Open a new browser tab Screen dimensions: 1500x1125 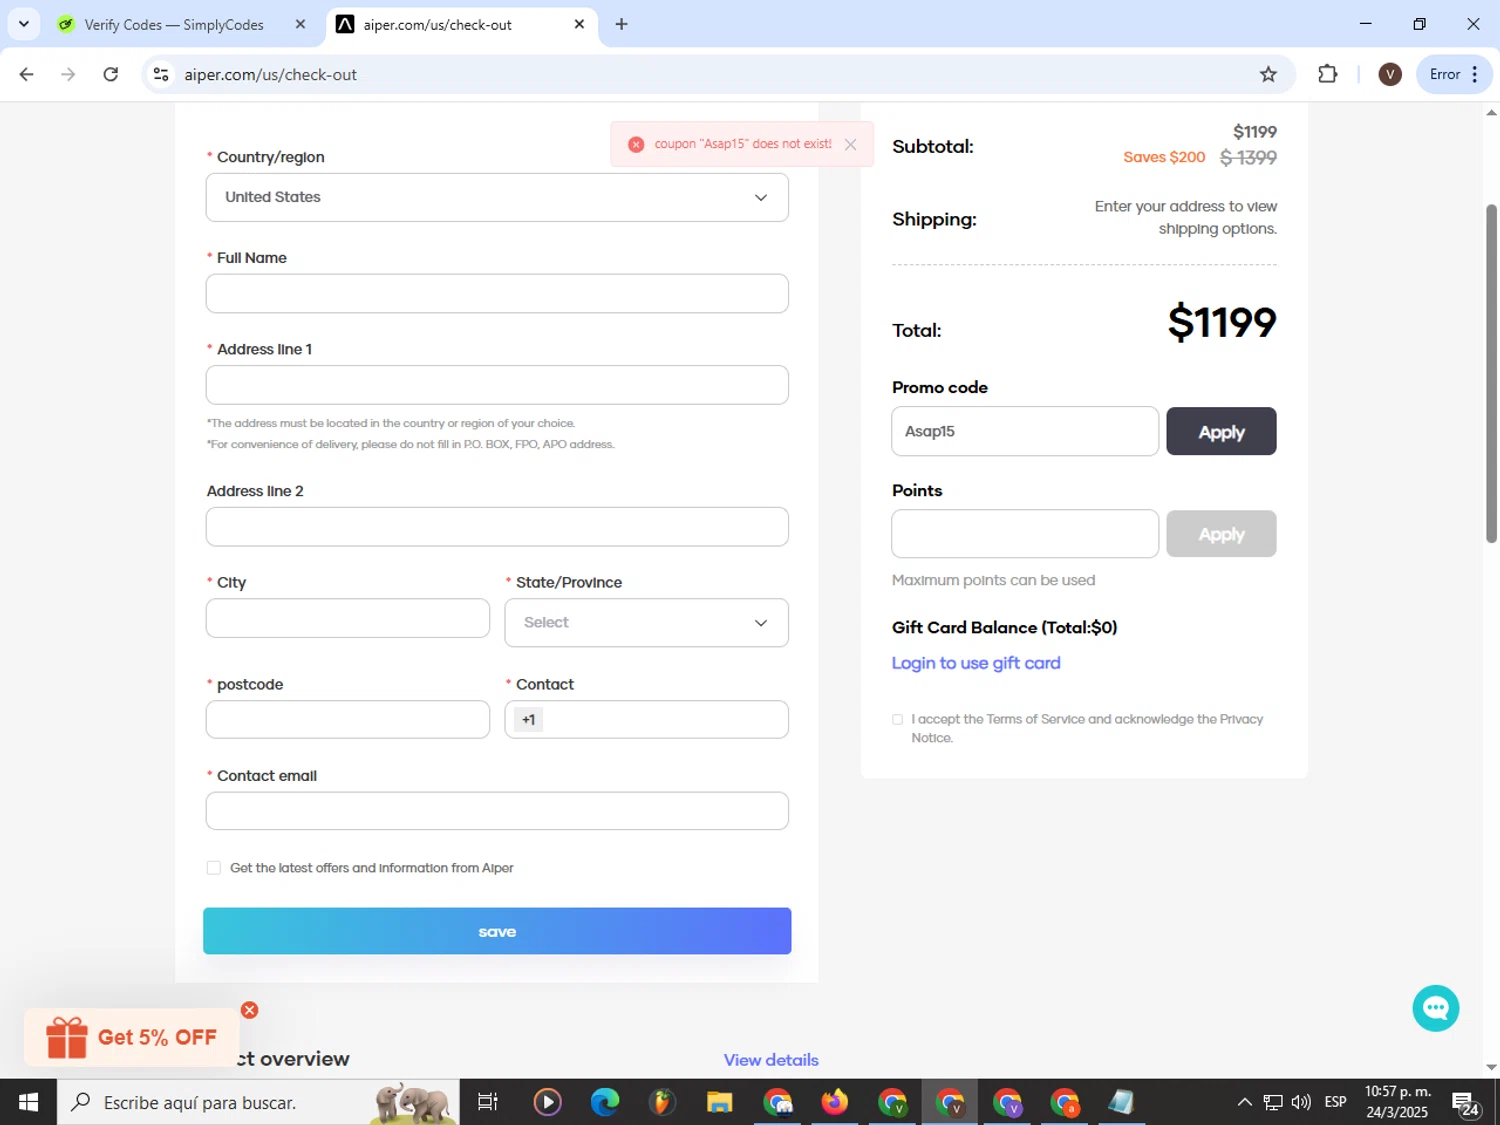pyautogui.click(x=621, y=24)
